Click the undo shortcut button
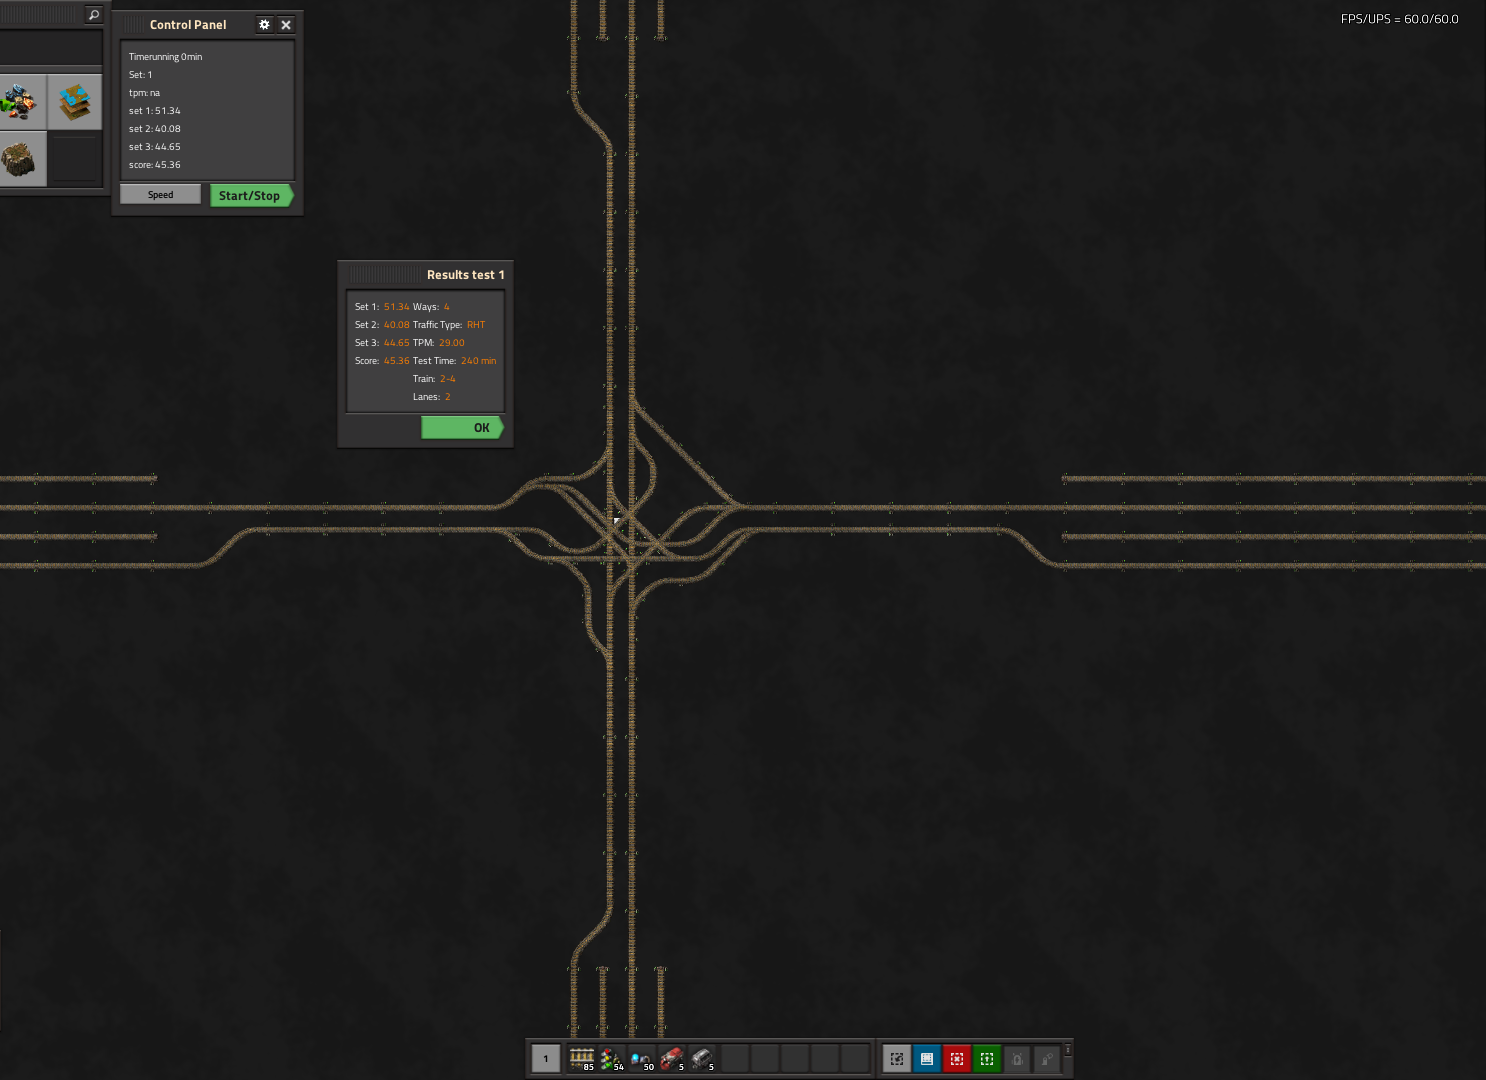This screenshot has width=1486, height=1080. tap(897, 1059)
